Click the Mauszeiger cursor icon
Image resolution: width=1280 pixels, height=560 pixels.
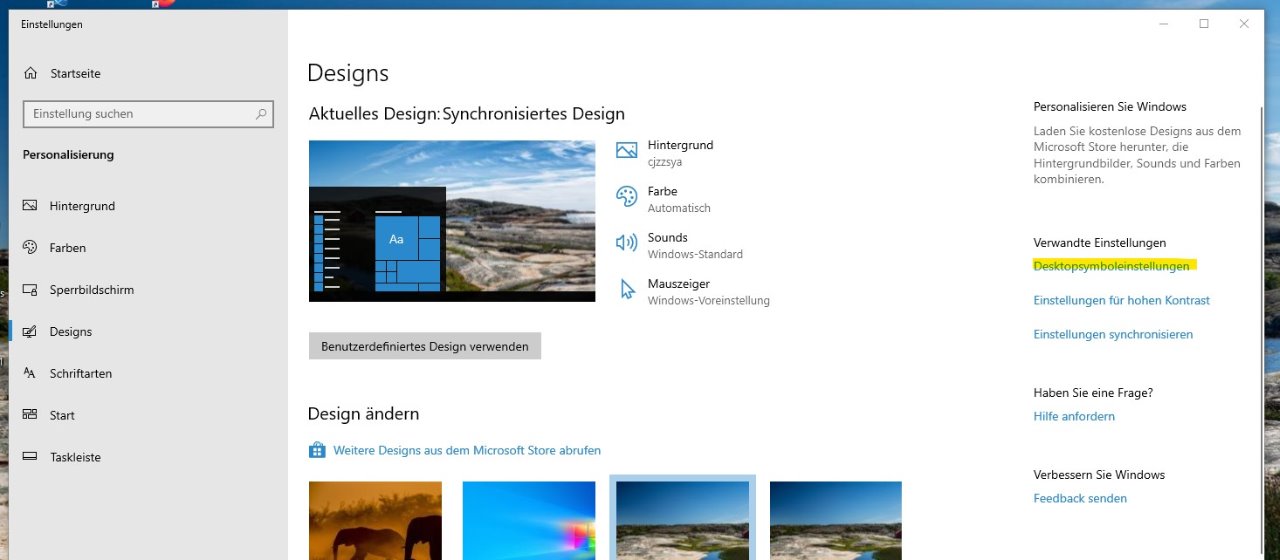pyautogui.click(x=627, y=290)
